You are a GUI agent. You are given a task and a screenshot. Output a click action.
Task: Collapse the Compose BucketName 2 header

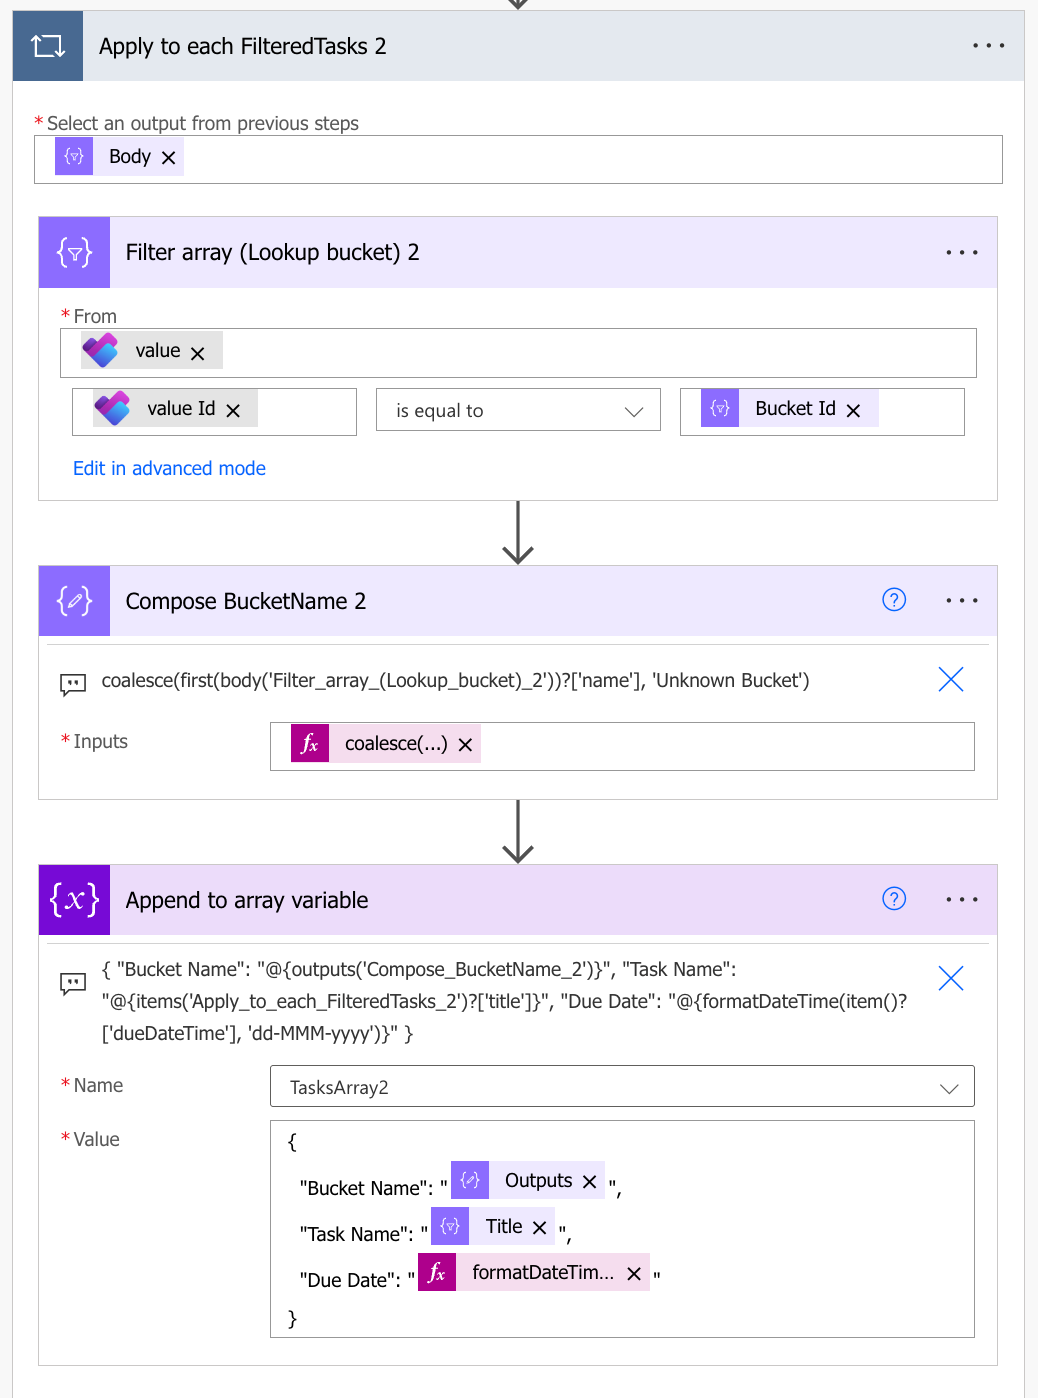(518, 601)
